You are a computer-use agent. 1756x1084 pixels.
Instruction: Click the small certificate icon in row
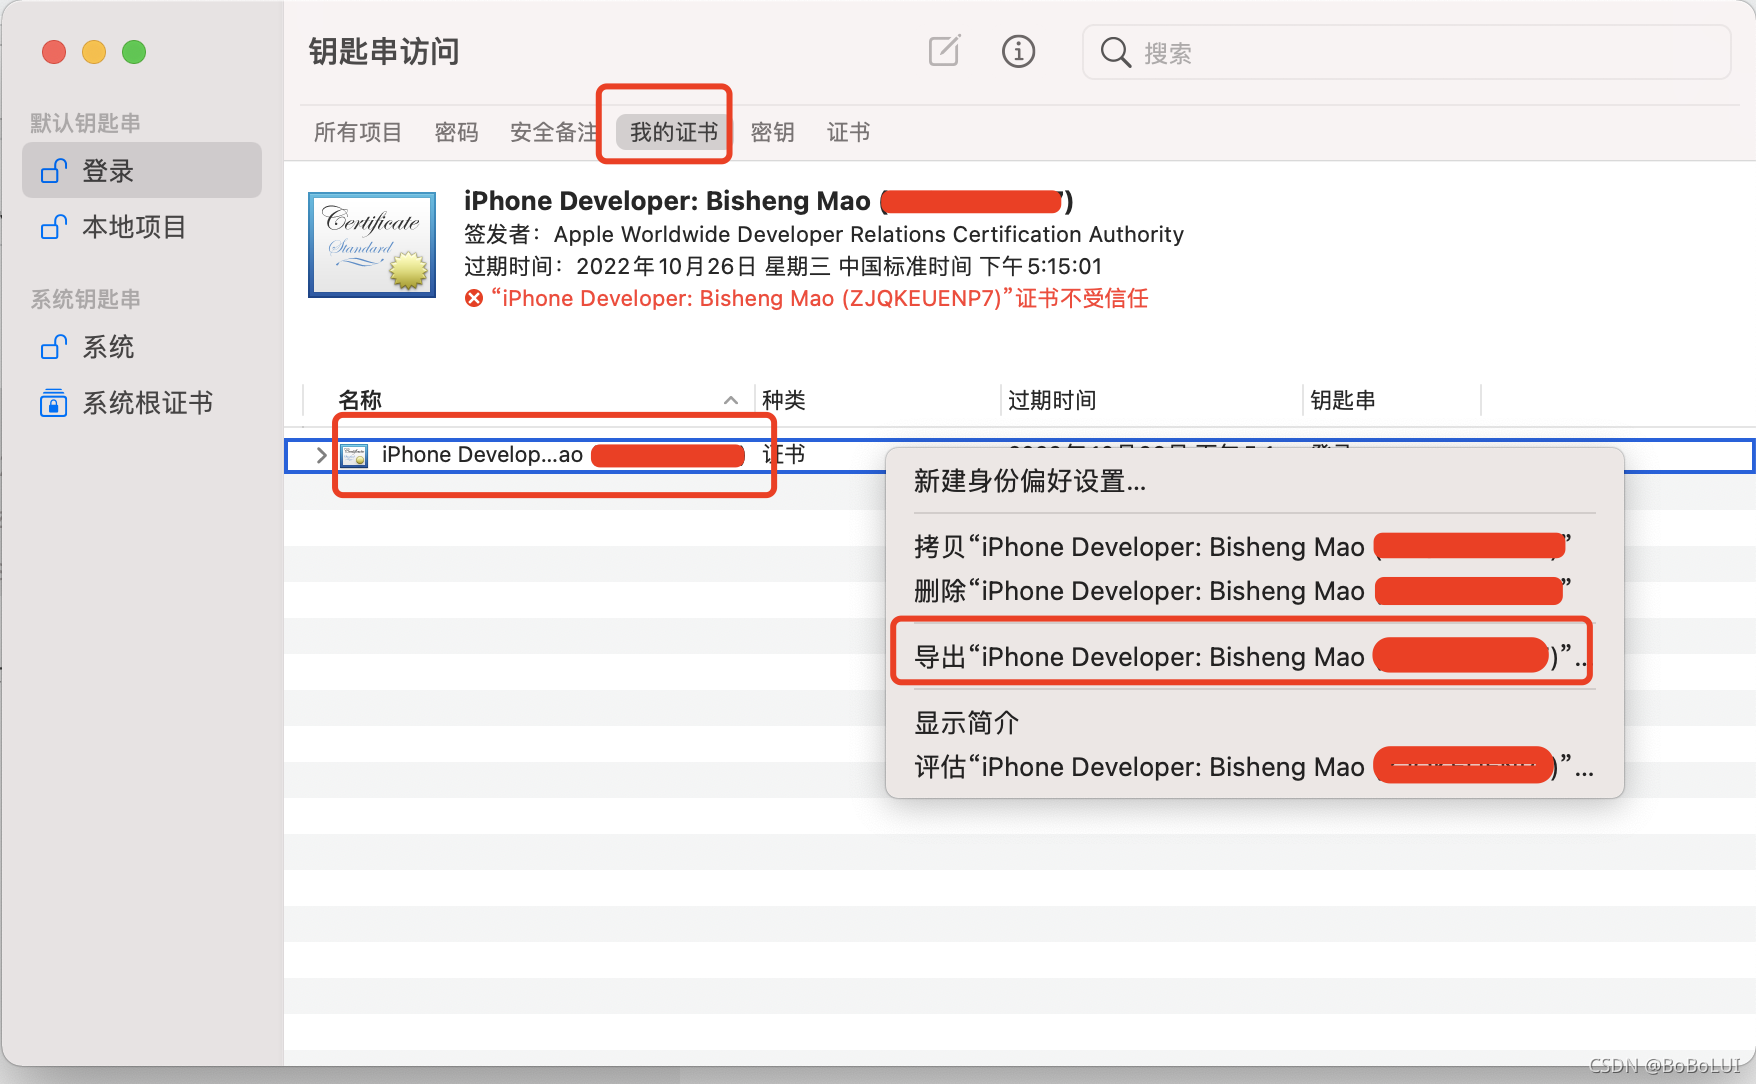point(354,456)
